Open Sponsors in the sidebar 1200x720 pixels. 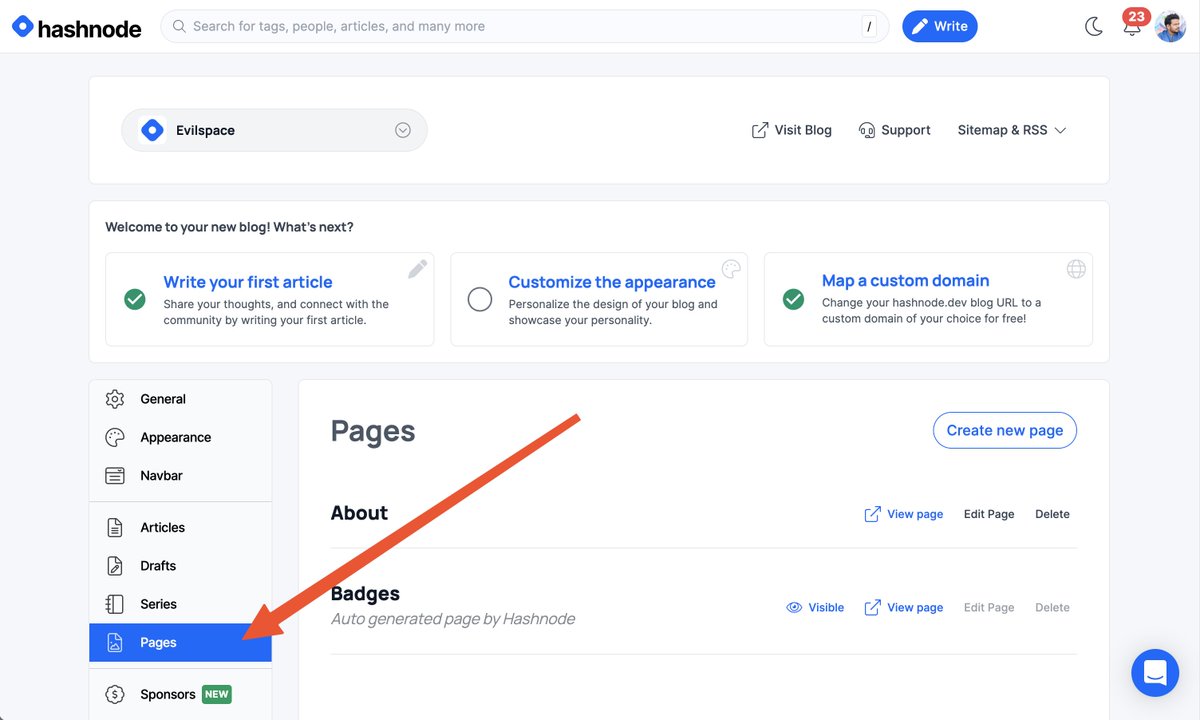tap(180, 694)
